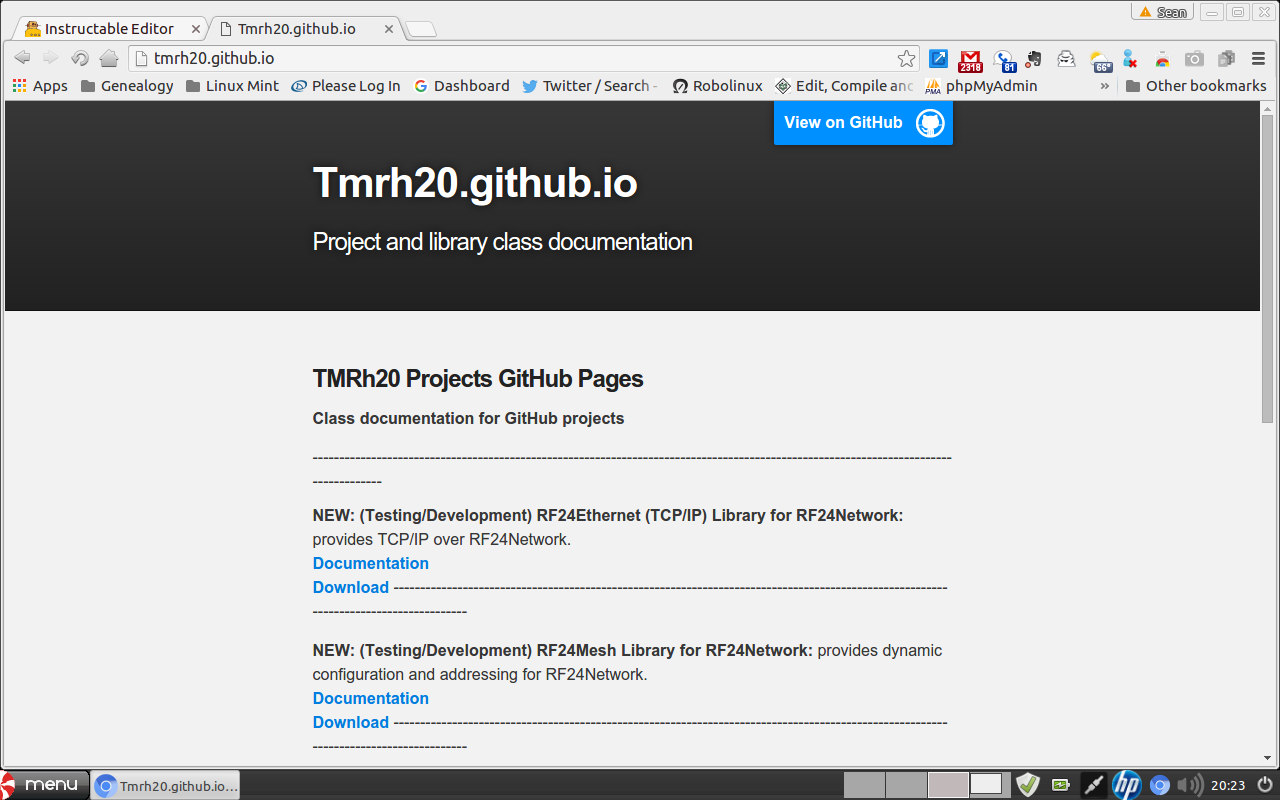
Task: Click the Sean profile button
Action: [x=1161, y=12]
